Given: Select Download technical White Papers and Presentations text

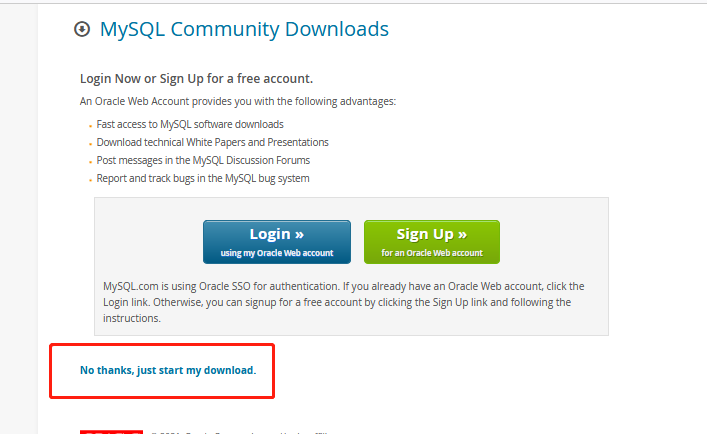Looking at the screenshot, I should [x=212, y=142].
